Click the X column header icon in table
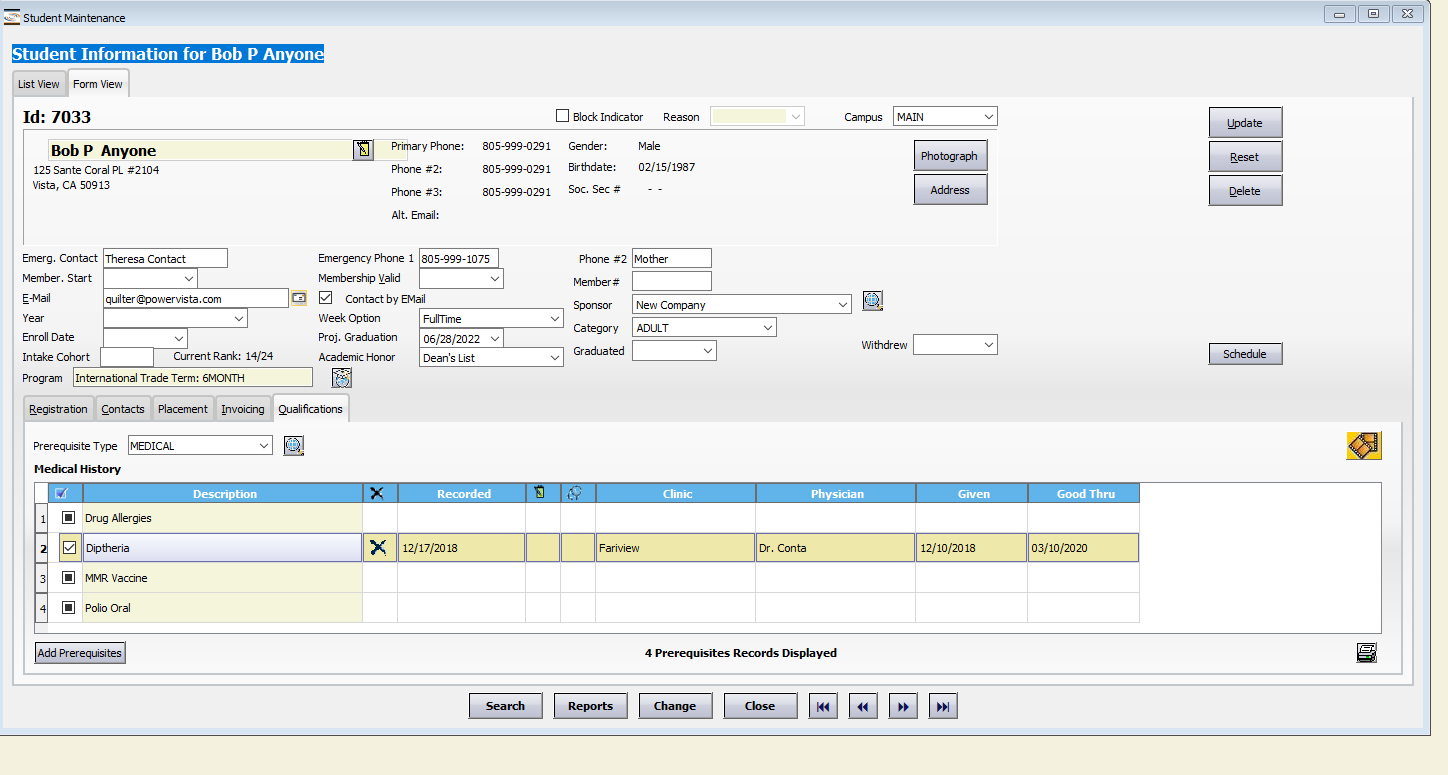The height and width of the screenshot is (775, 1448). coord(379,493)
